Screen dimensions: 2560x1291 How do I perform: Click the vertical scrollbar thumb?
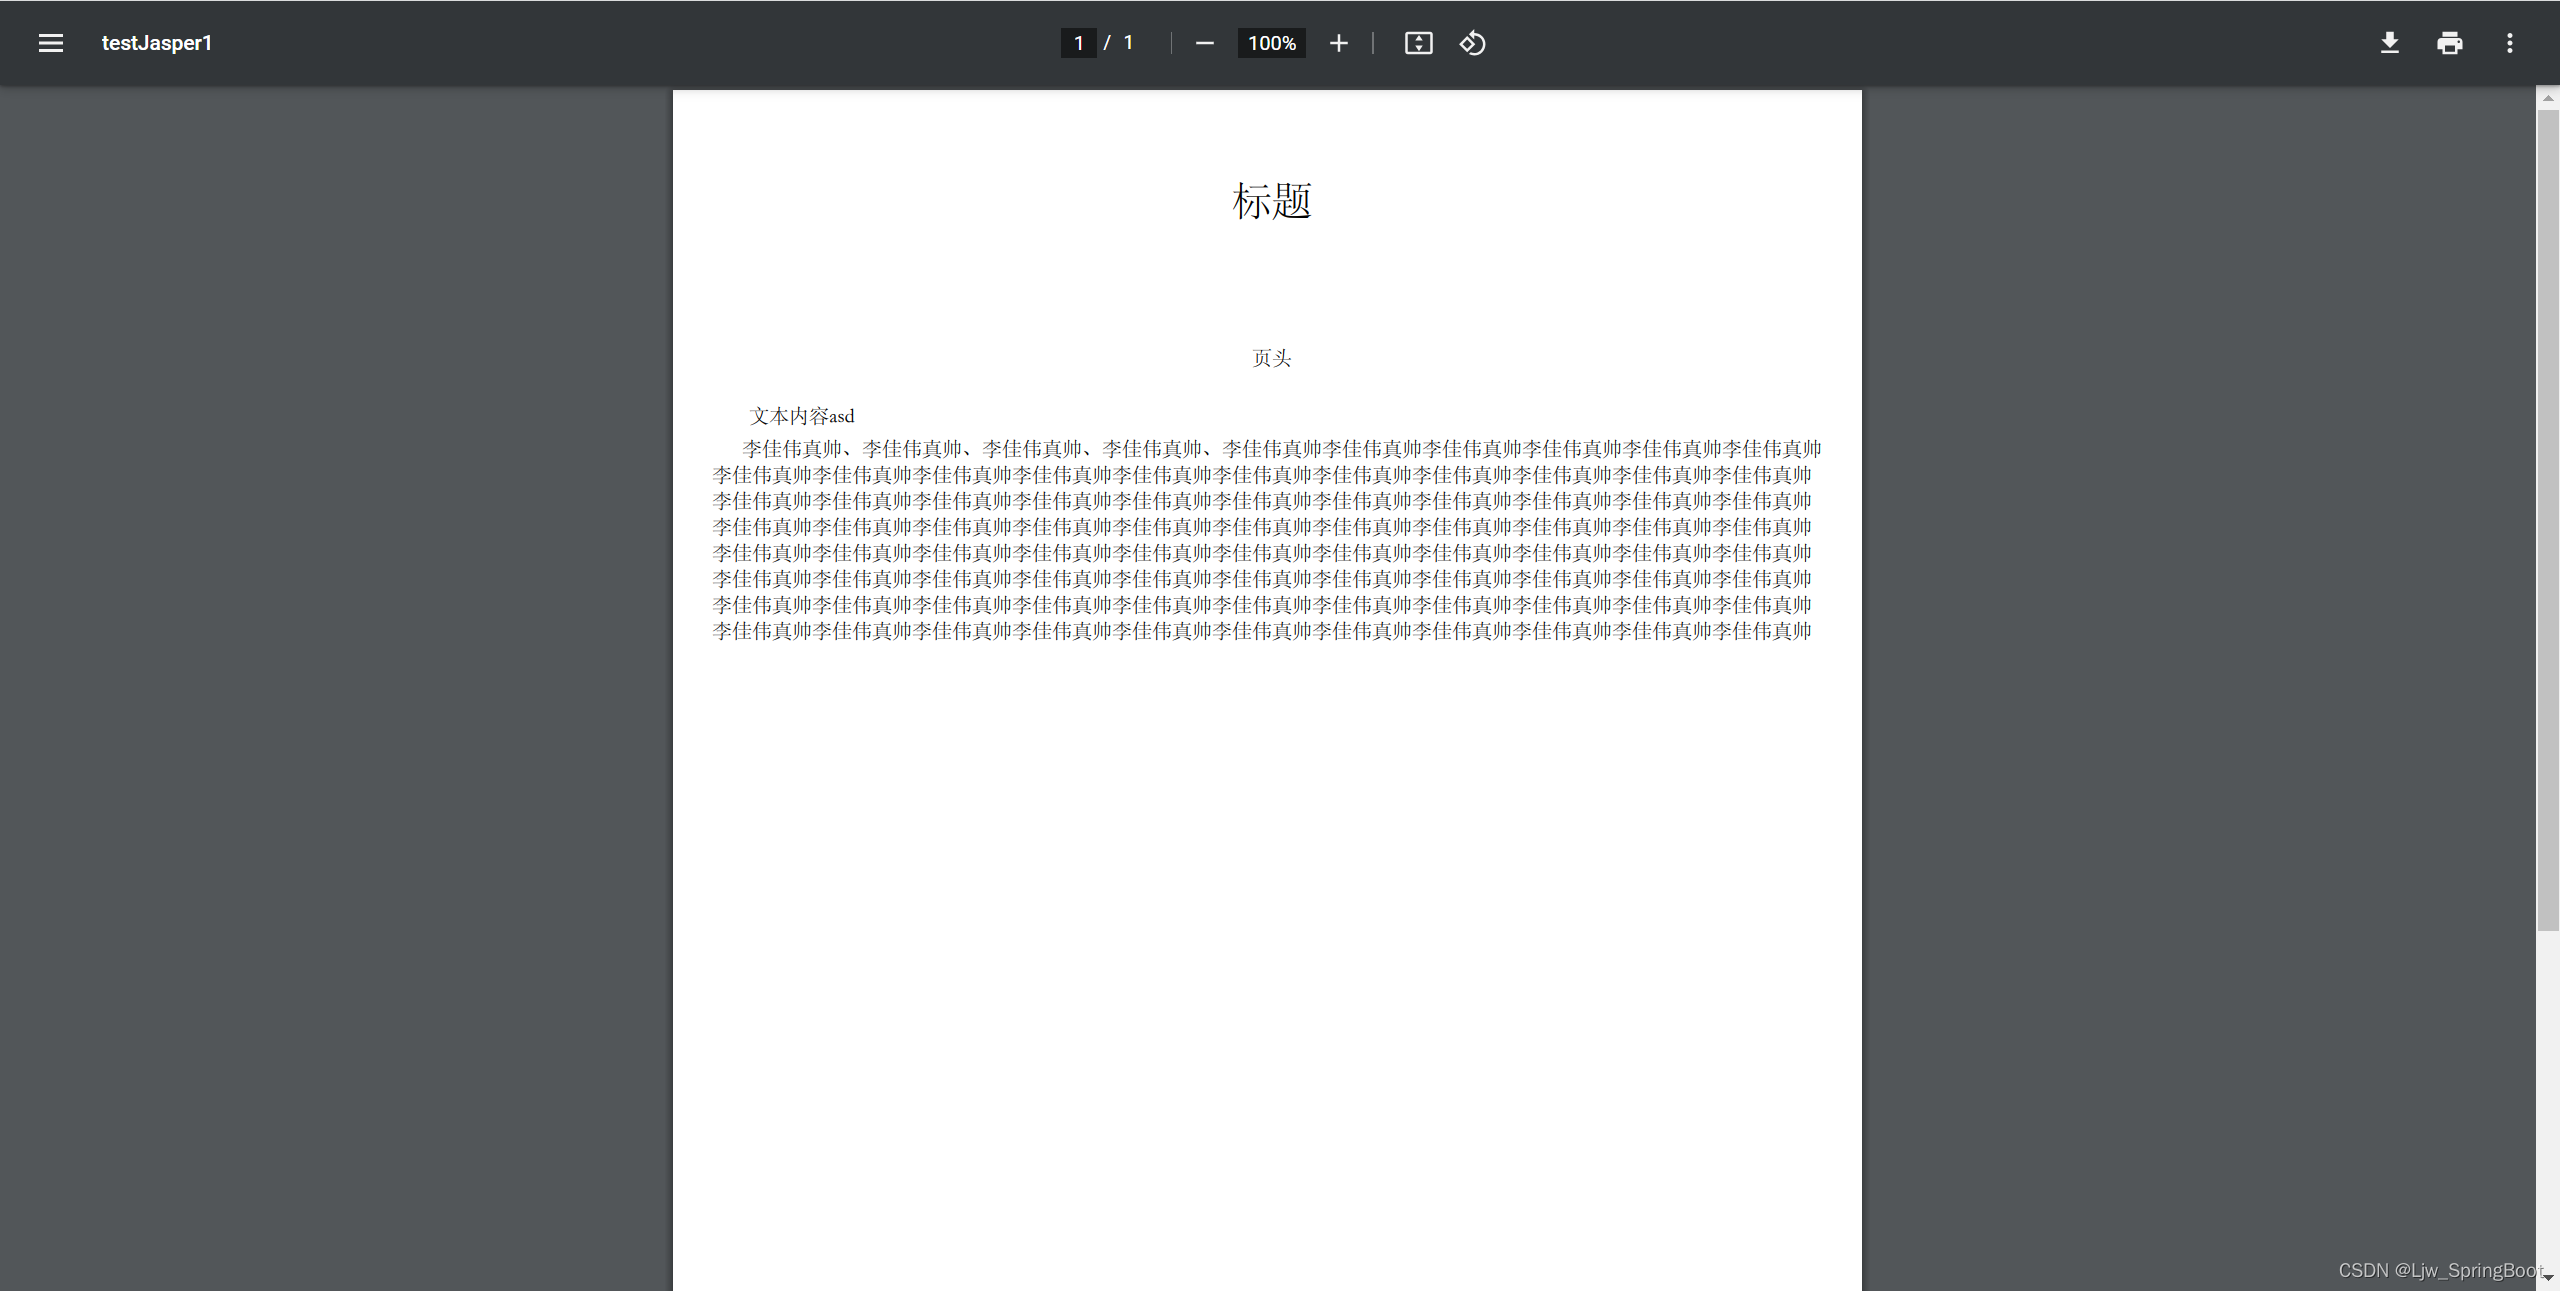tap(2547, 520)
